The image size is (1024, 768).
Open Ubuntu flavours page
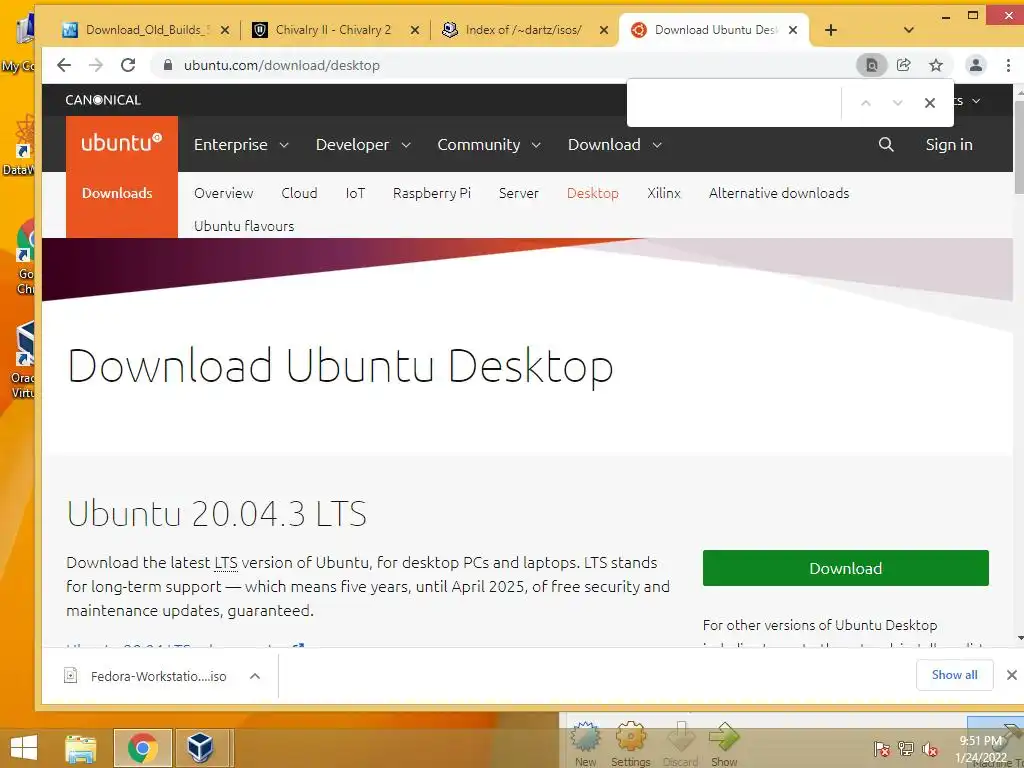click(x=244, y=226)
